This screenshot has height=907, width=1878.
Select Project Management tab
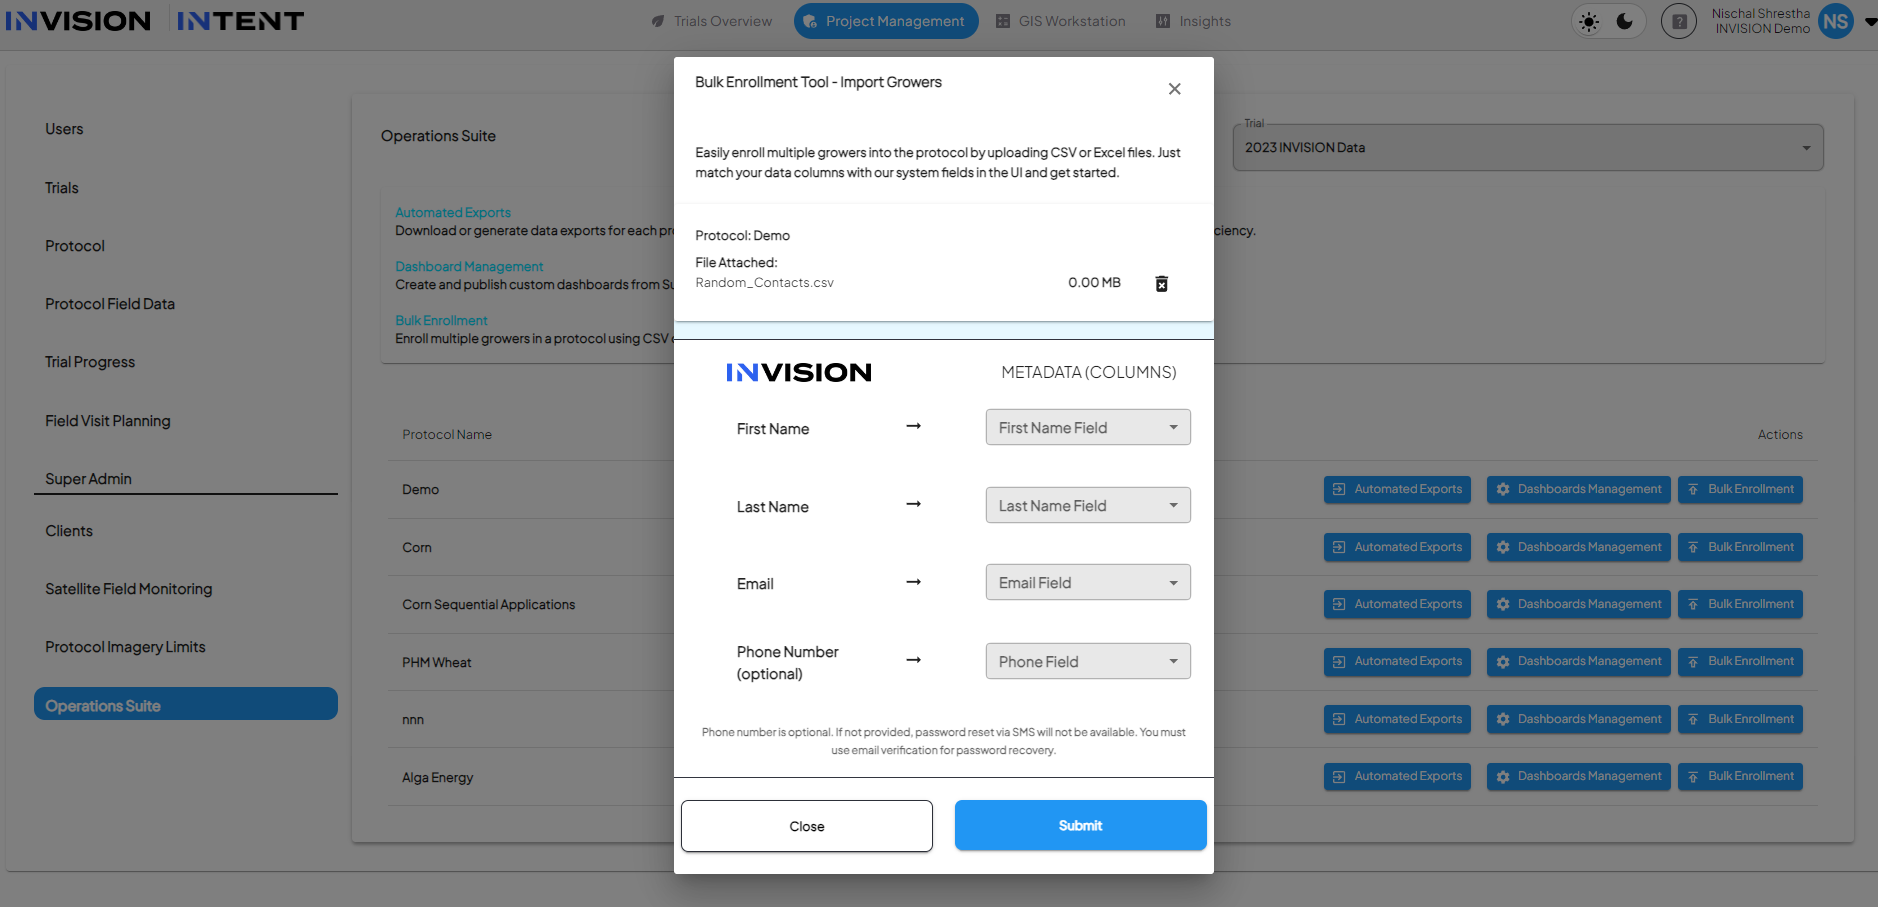(886, 21)
